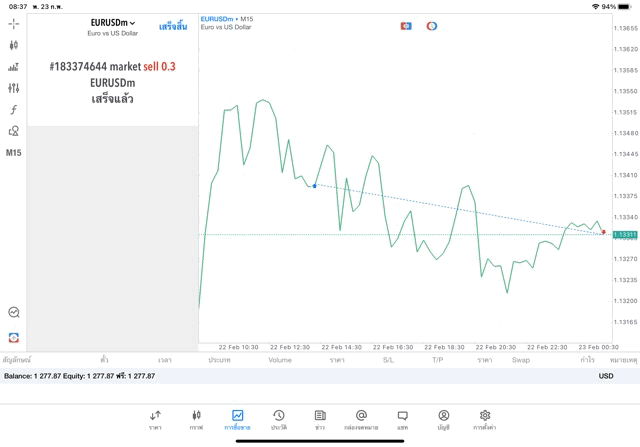Open the แชท chat tab
Viewport: 640px width, 447px height.
(x=402, y=420)
